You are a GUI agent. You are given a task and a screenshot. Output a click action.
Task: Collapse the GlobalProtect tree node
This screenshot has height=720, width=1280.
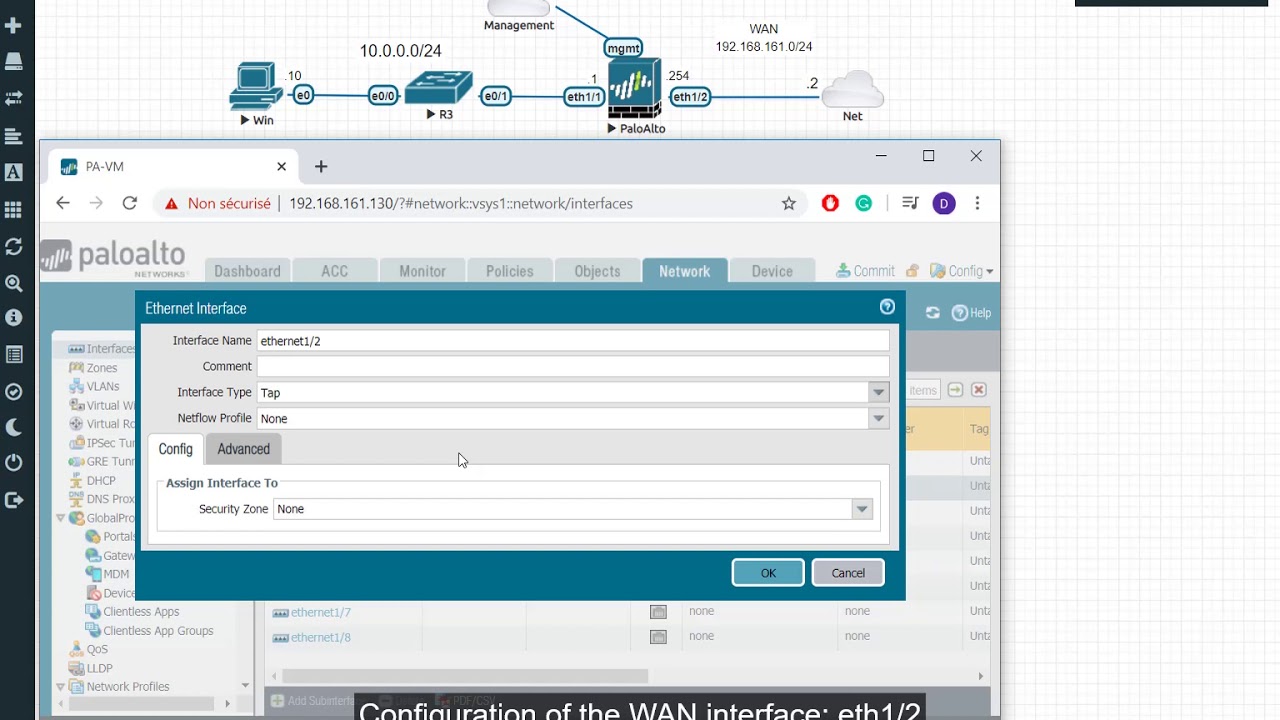coord(61,518)
